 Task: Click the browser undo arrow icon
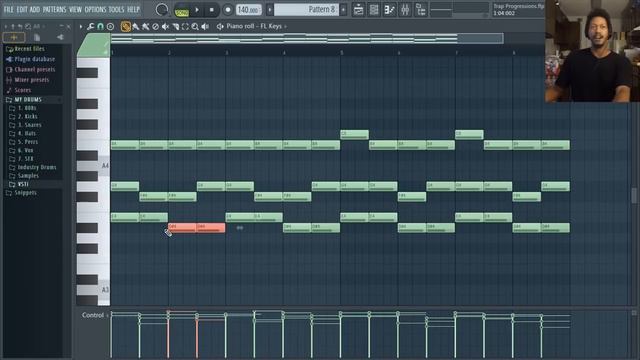click(20, 27)
